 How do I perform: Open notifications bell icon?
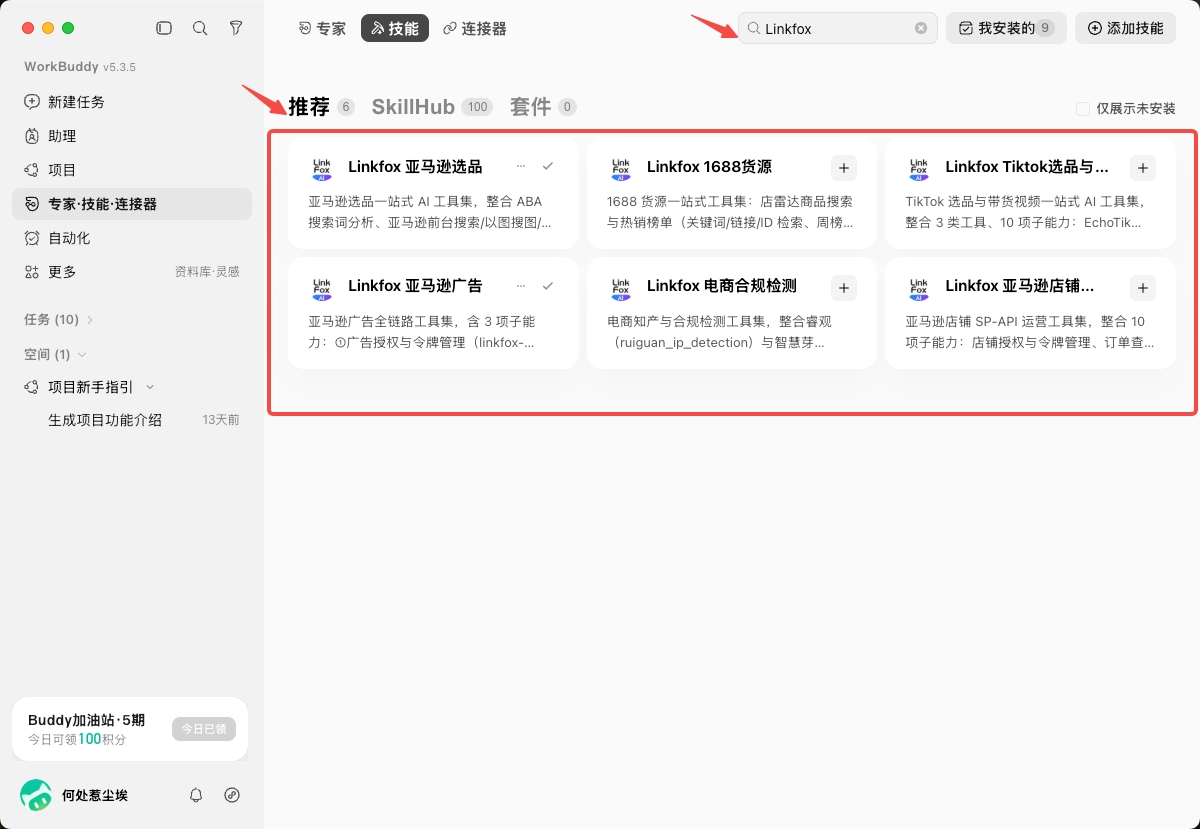[x=196, y=795]
